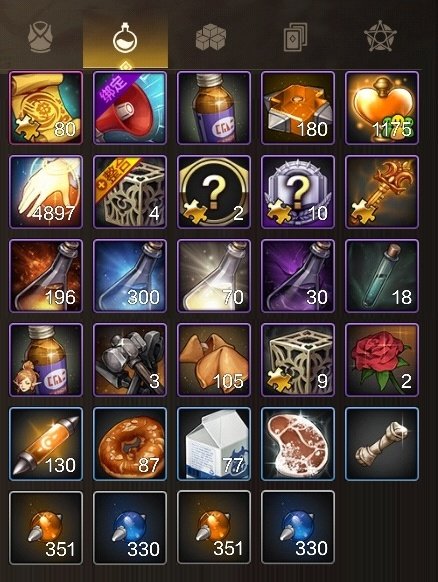The height and width of the screenshot is (582, 438).
Task: Select the potion consumables tab
Action: tap(125, 37)
